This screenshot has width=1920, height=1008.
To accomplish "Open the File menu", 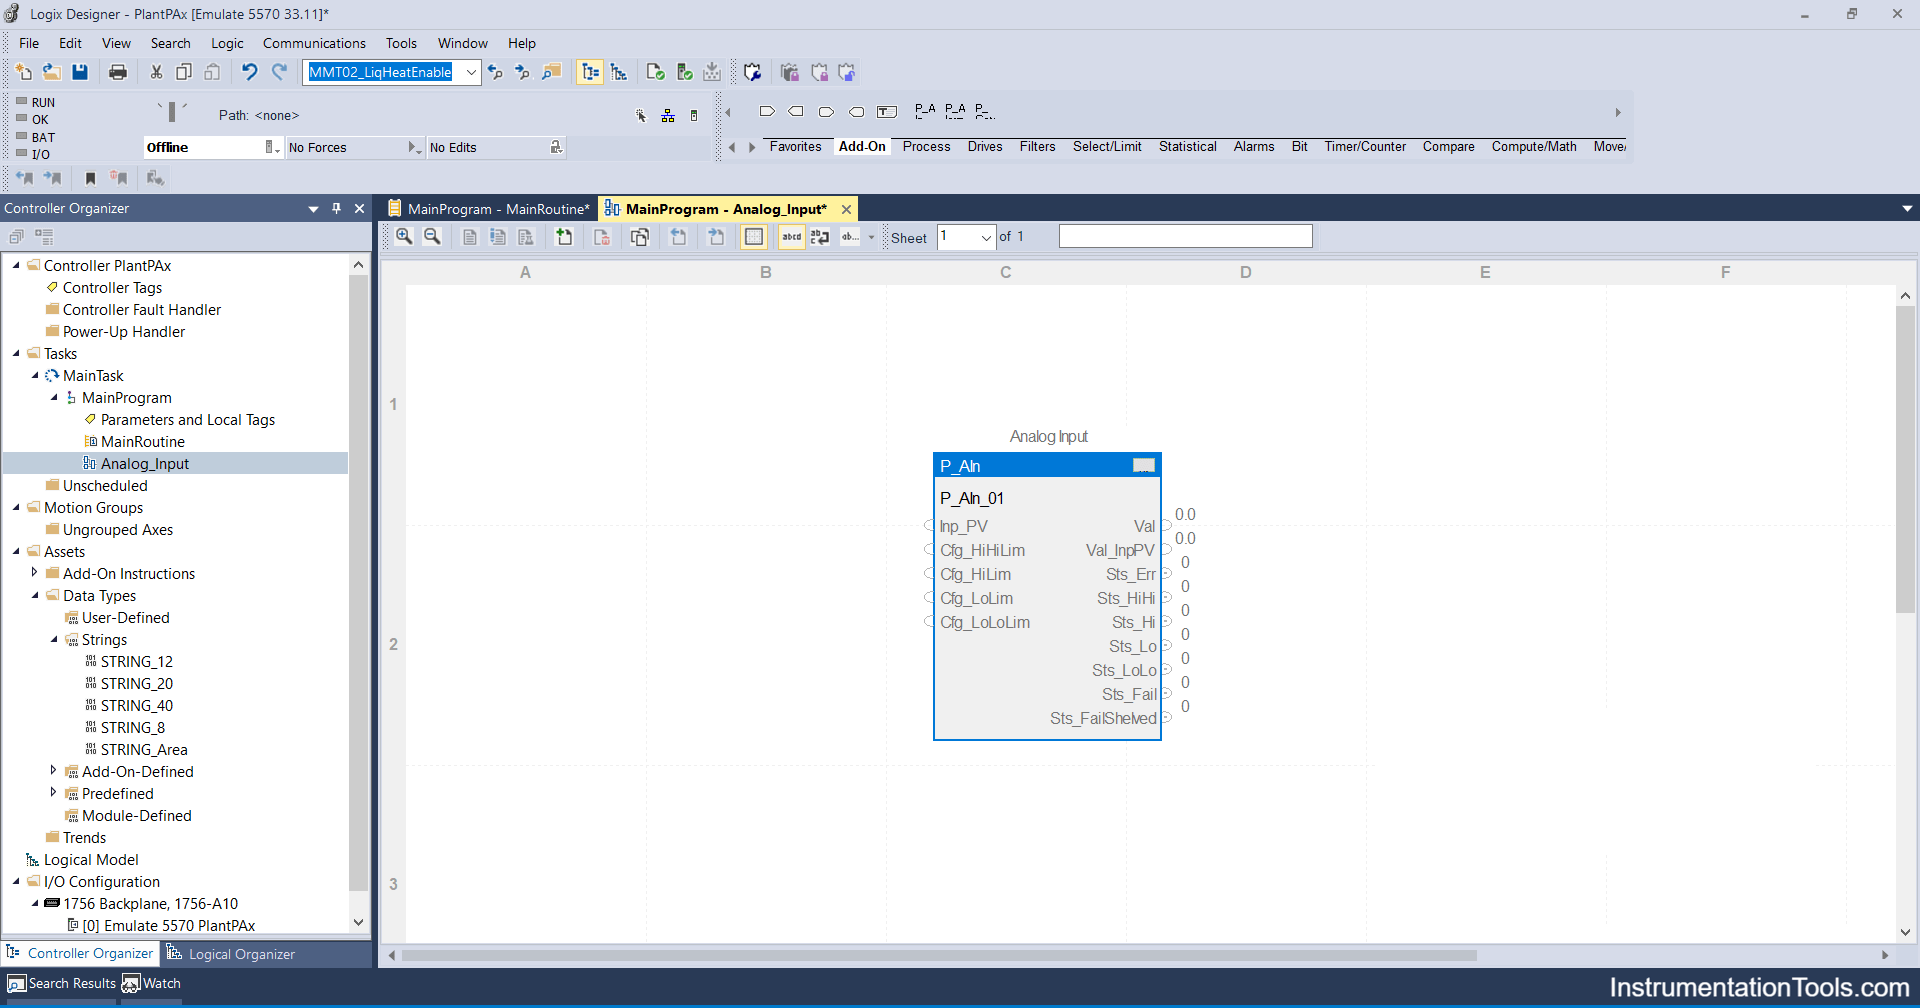I will [x=29, y=43].
